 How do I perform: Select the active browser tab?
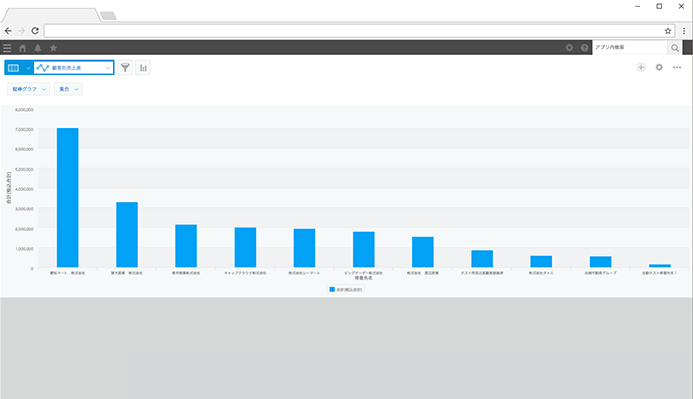pos(51,15)
